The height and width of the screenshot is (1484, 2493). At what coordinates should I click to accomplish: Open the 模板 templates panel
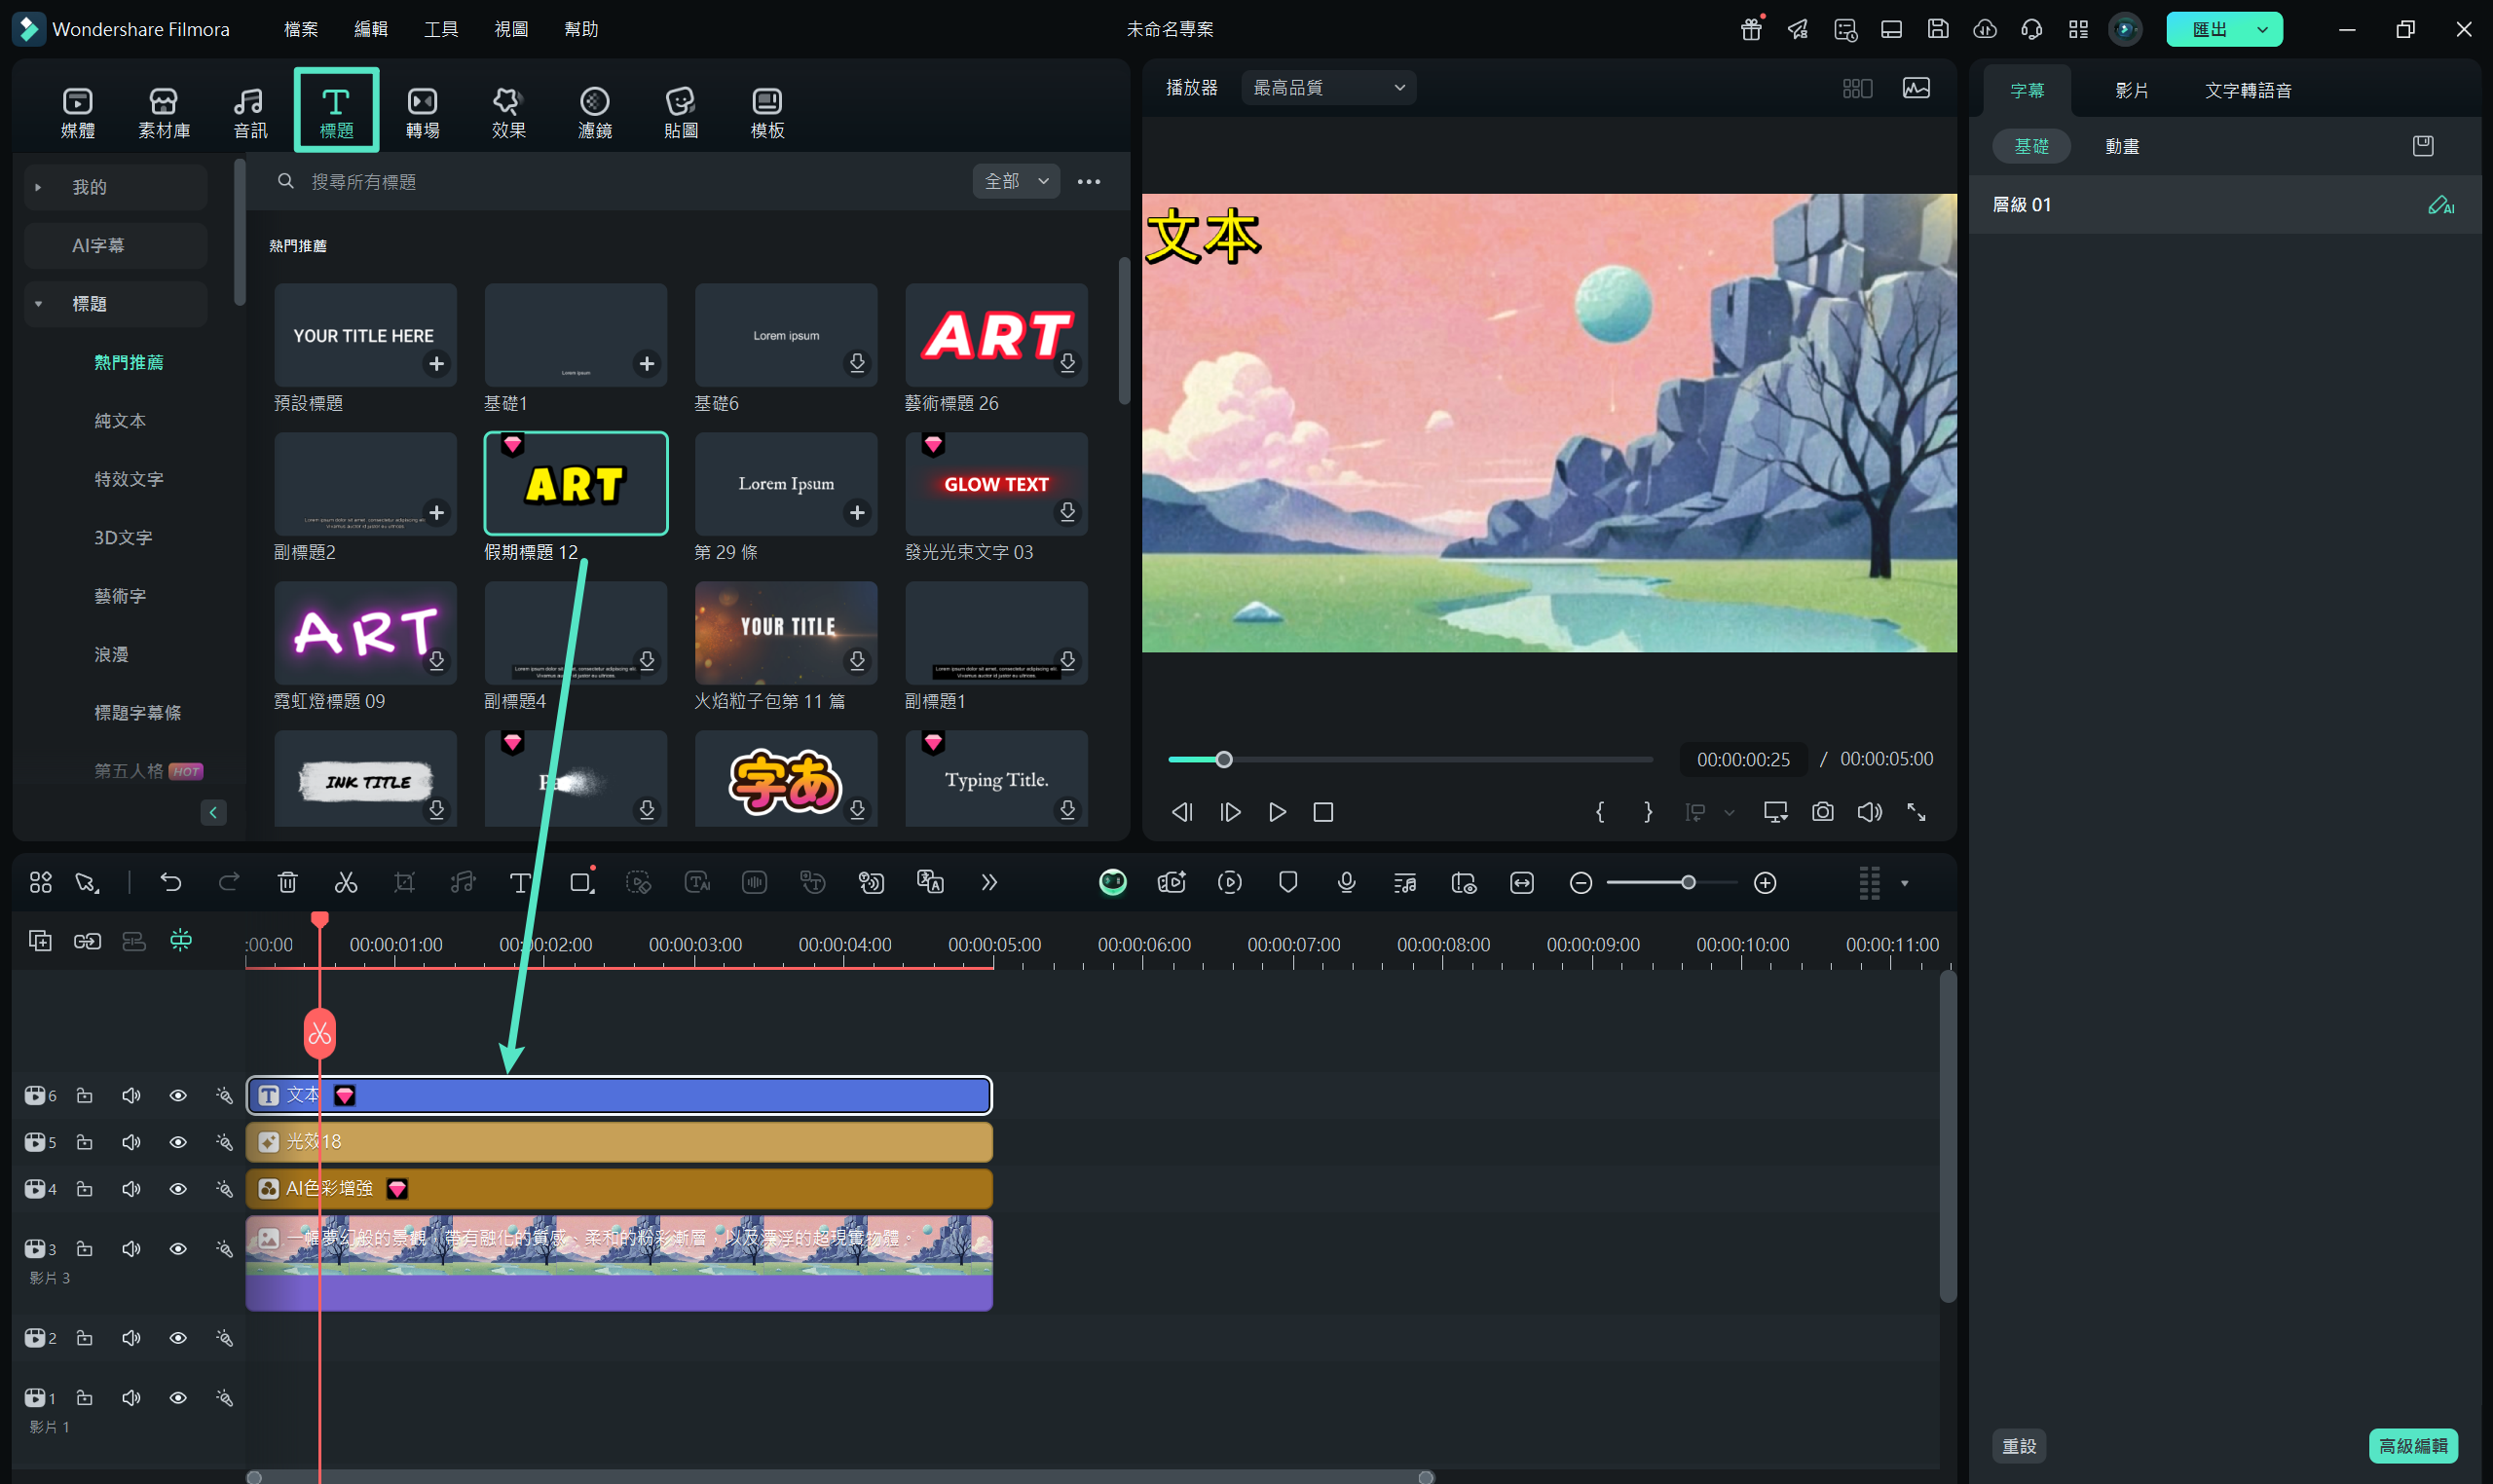coord(767,112)
